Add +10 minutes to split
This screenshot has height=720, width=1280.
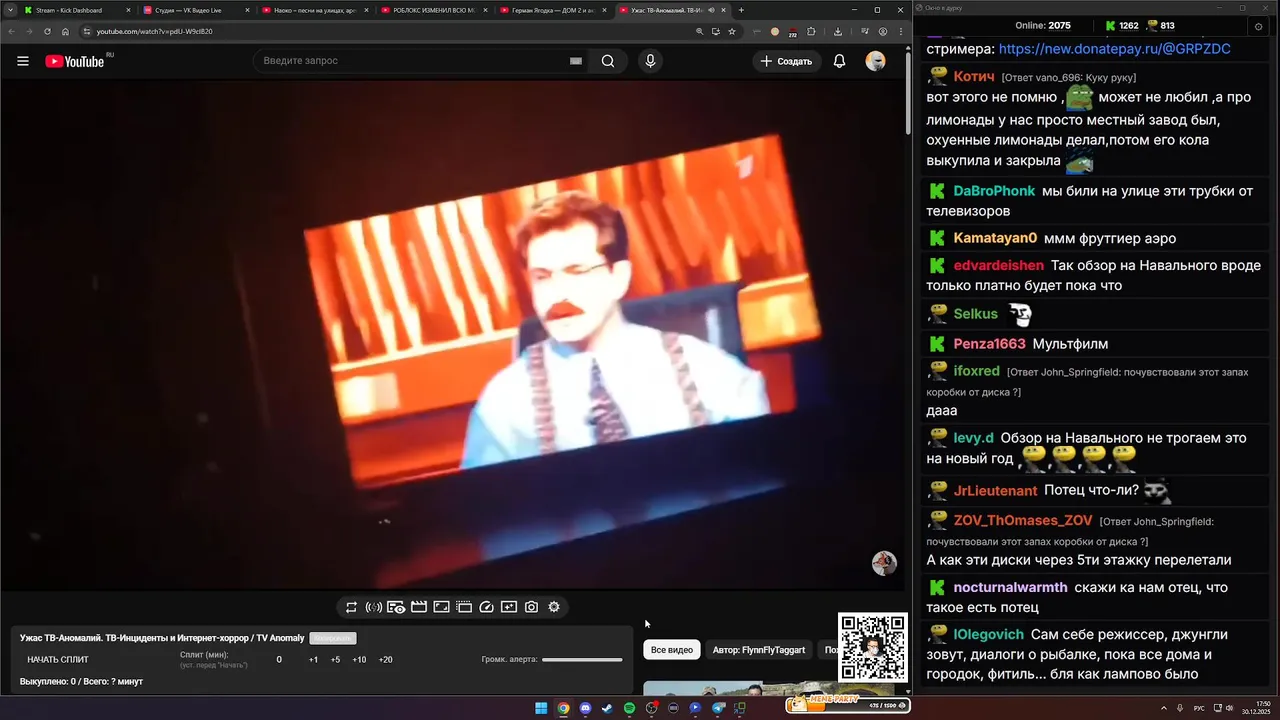click(x=359, y=660)
